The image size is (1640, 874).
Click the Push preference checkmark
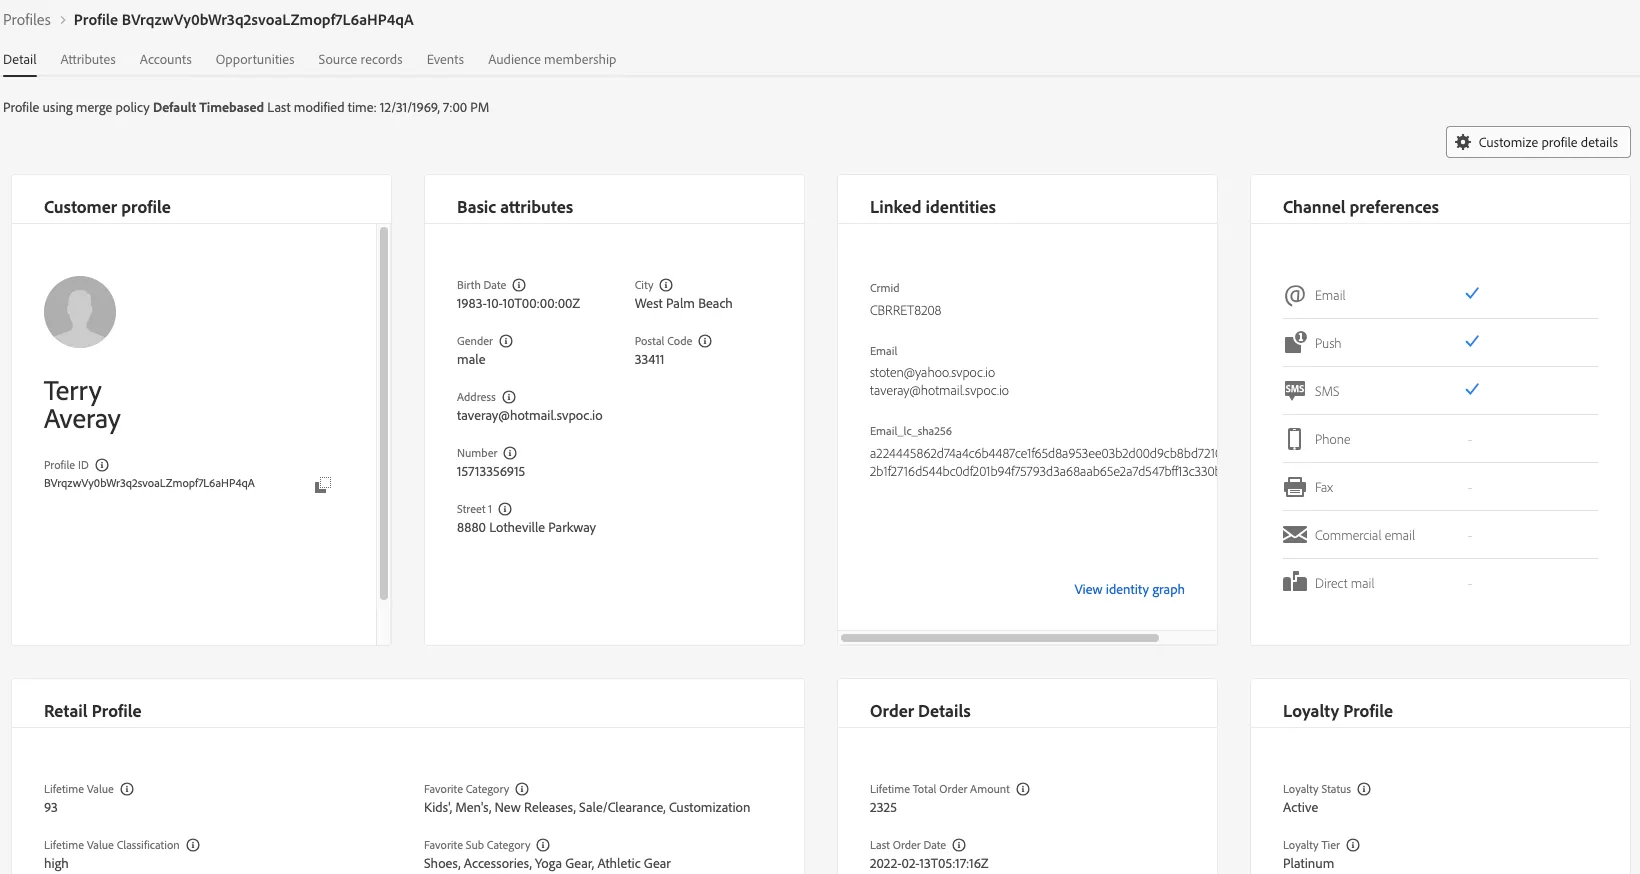(x=1472, y=341)
